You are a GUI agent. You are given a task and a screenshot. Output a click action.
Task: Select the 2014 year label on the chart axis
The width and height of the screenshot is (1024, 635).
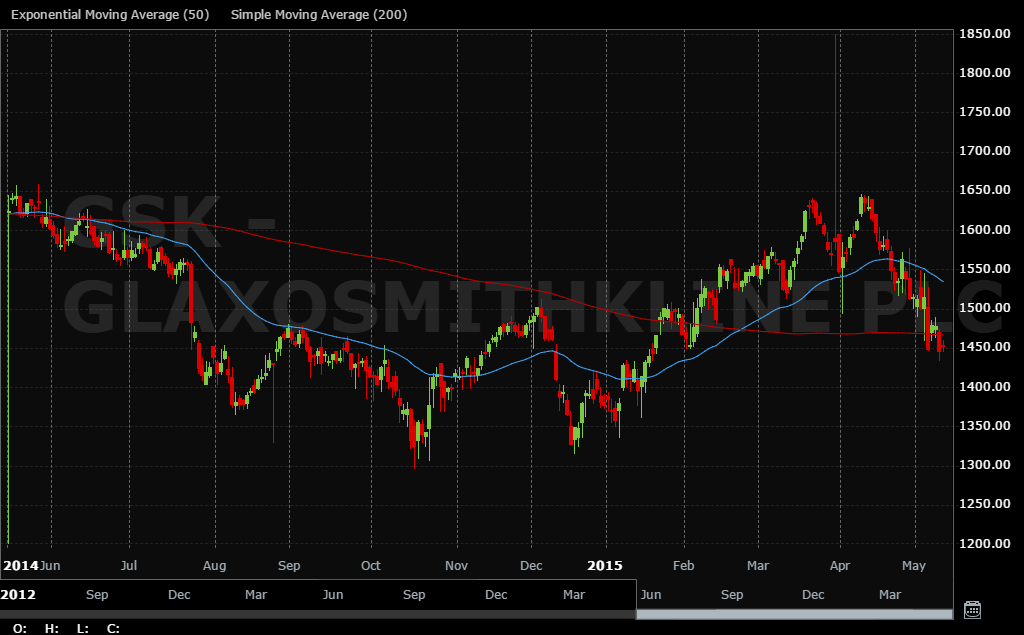pos(19,565)
